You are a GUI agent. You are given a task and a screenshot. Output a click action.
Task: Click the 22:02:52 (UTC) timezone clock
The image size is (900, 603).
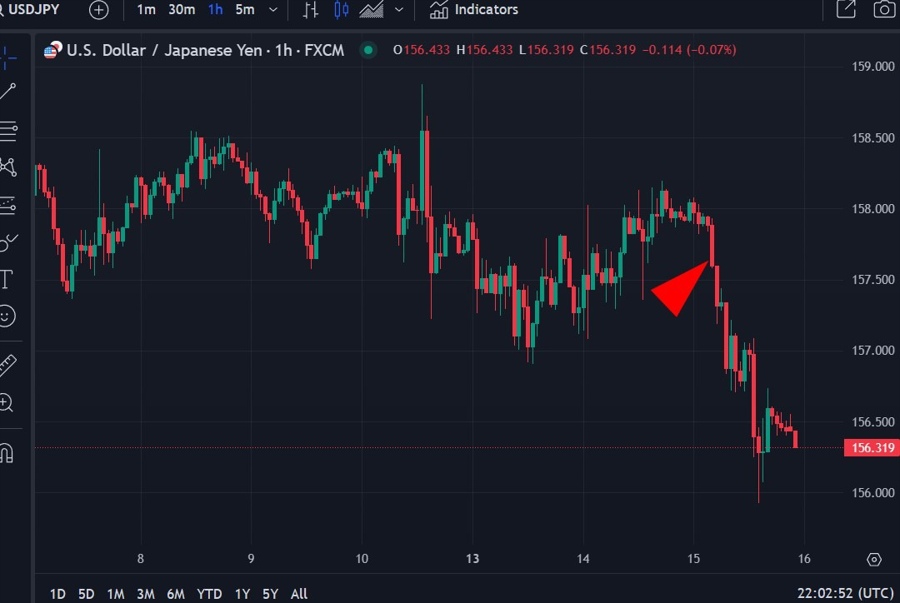pos(845,593)
